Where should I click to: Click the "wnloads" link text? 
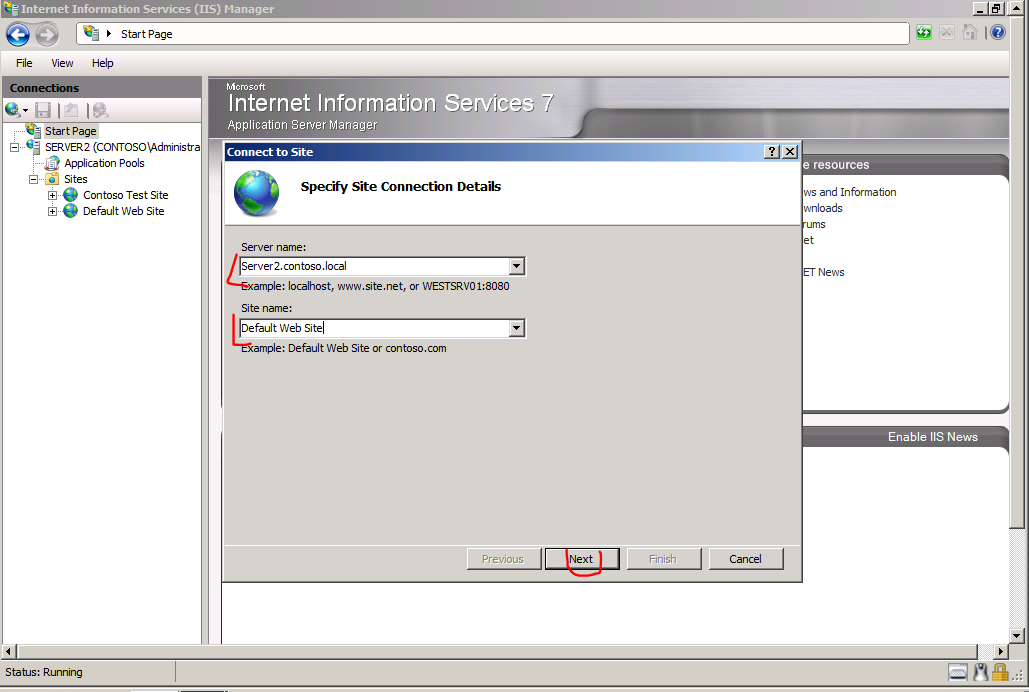(823, 208)
